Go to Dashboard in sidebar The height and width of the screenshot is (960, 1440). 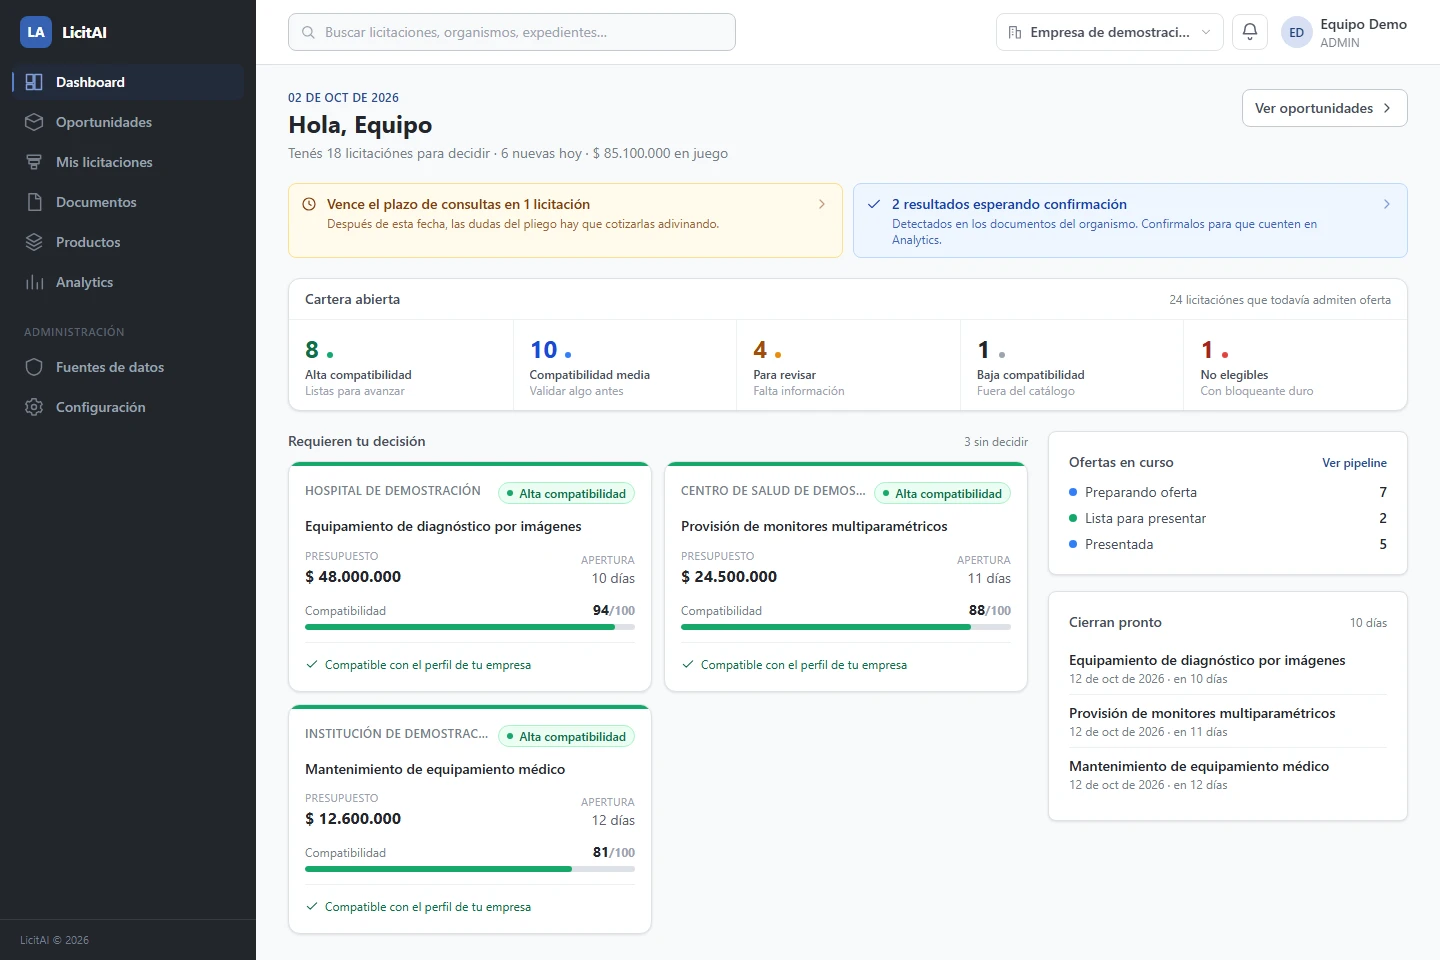pyautogui.click(x=128, y=82)
